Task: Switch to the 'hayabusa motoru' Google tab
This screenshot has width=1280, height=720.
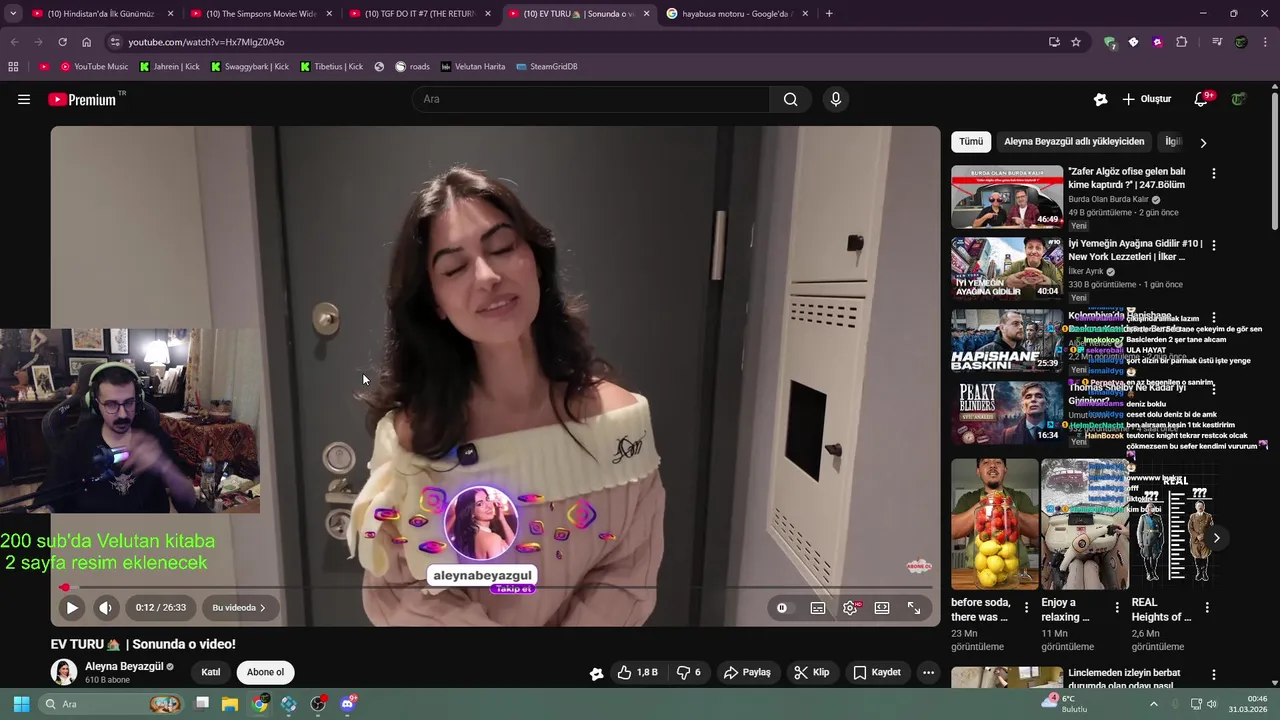Action: coord(737,14)
